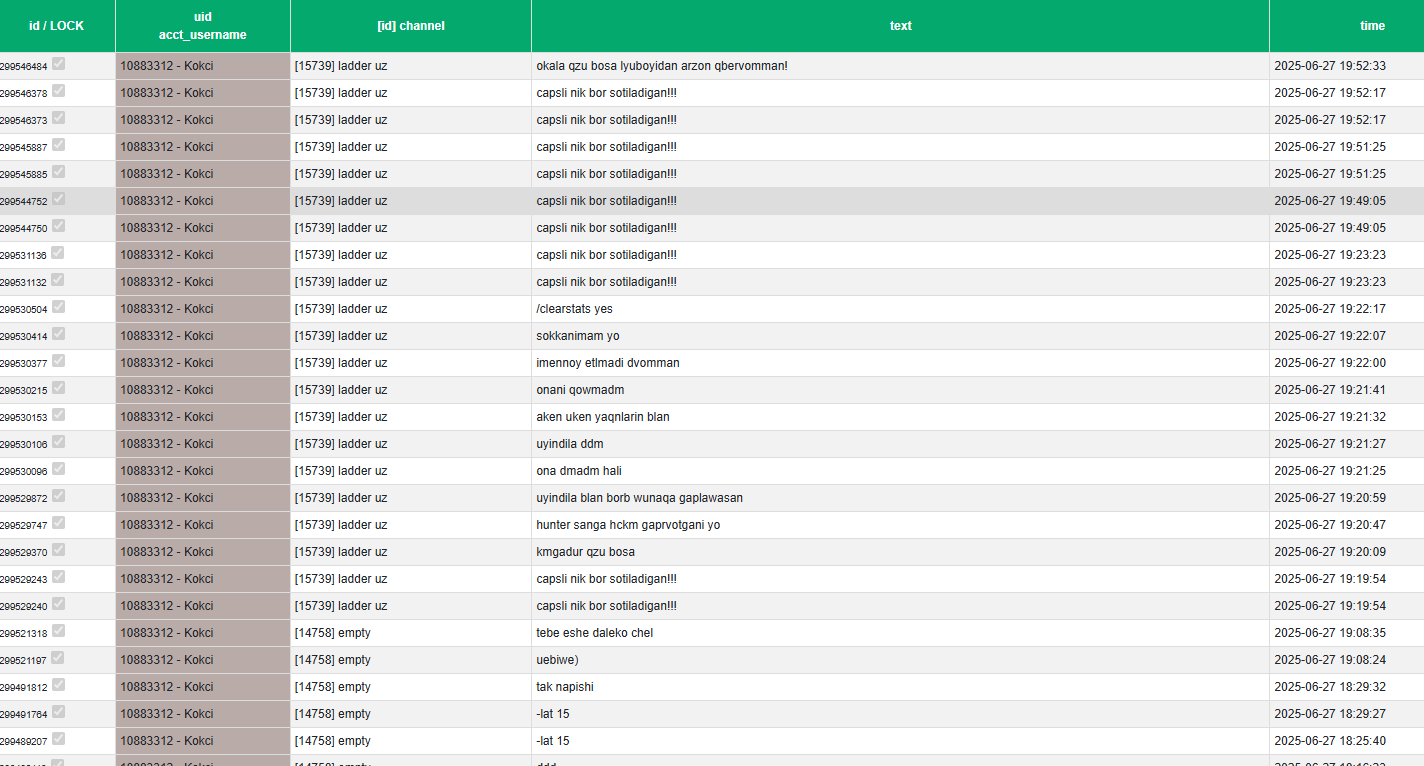This screenshot has width=1424, height=766.
Task: Click the 'uyindila ddm' message
Action: tap(570, 444)
